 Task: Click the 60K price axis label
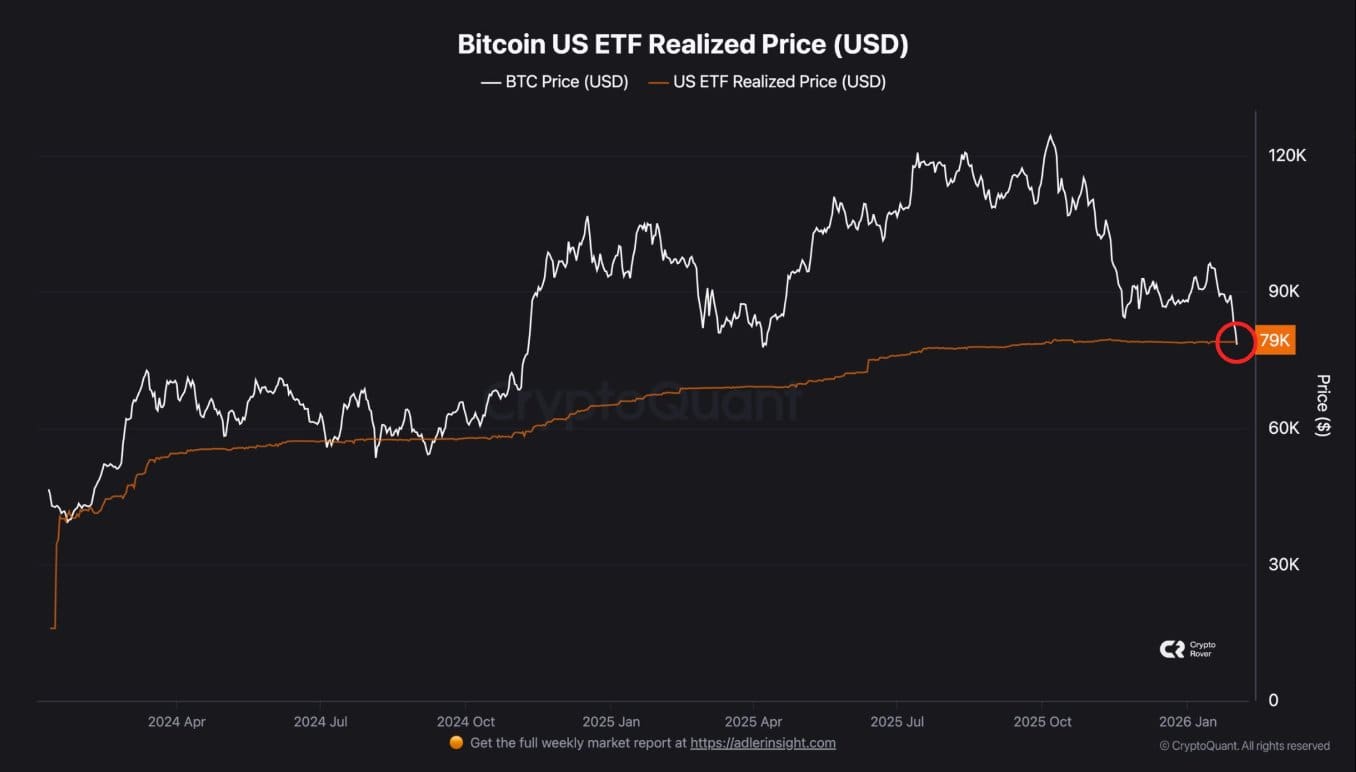pyautogui.click(x=1283, y=428)
